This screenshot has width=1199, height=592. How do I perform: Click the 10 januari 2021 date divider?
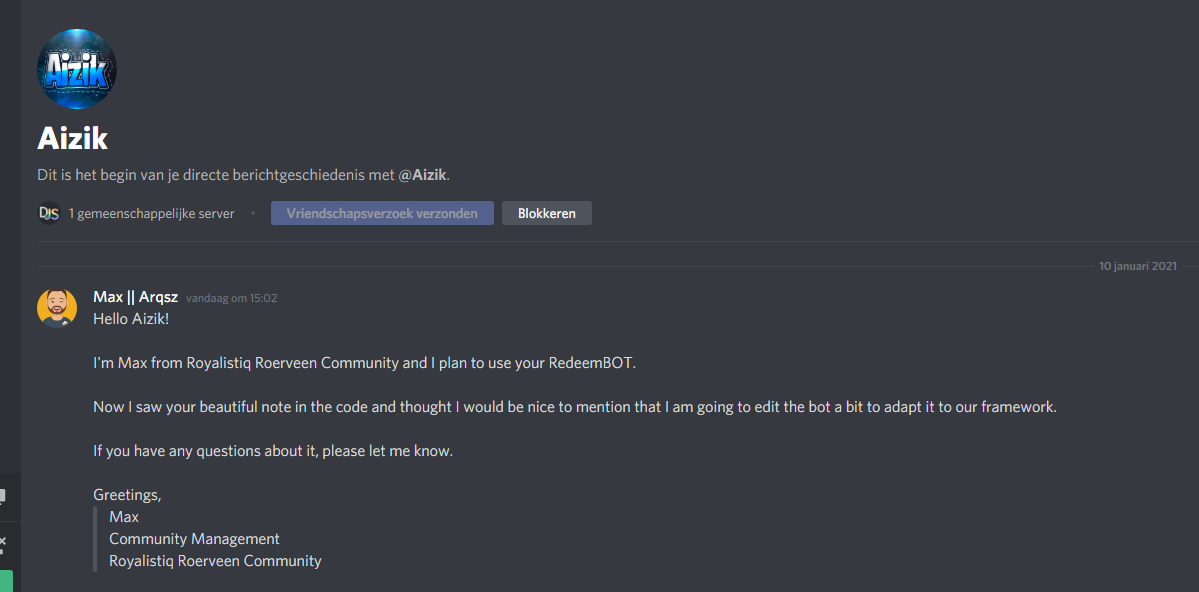[x=1138, y=266]
